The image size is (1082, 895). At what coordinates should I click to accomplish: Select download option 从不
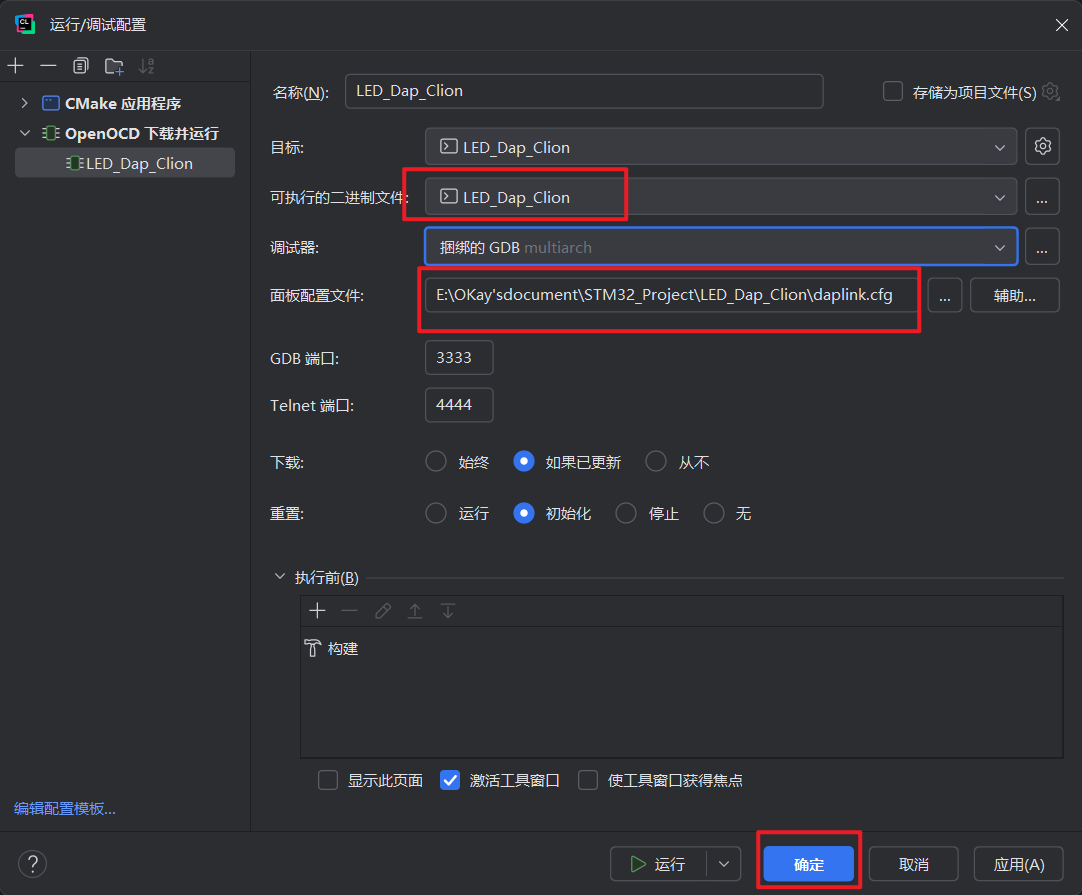pos(656,461)
